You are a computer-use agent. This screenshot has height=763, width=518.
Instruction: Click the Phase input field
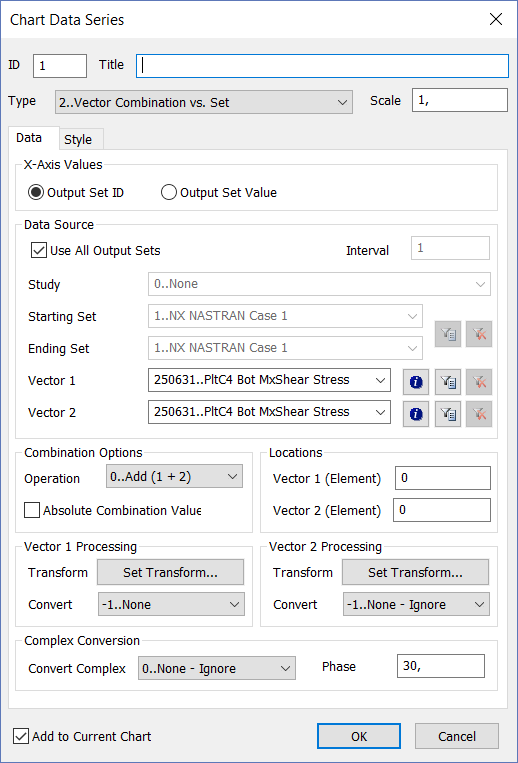441,666
